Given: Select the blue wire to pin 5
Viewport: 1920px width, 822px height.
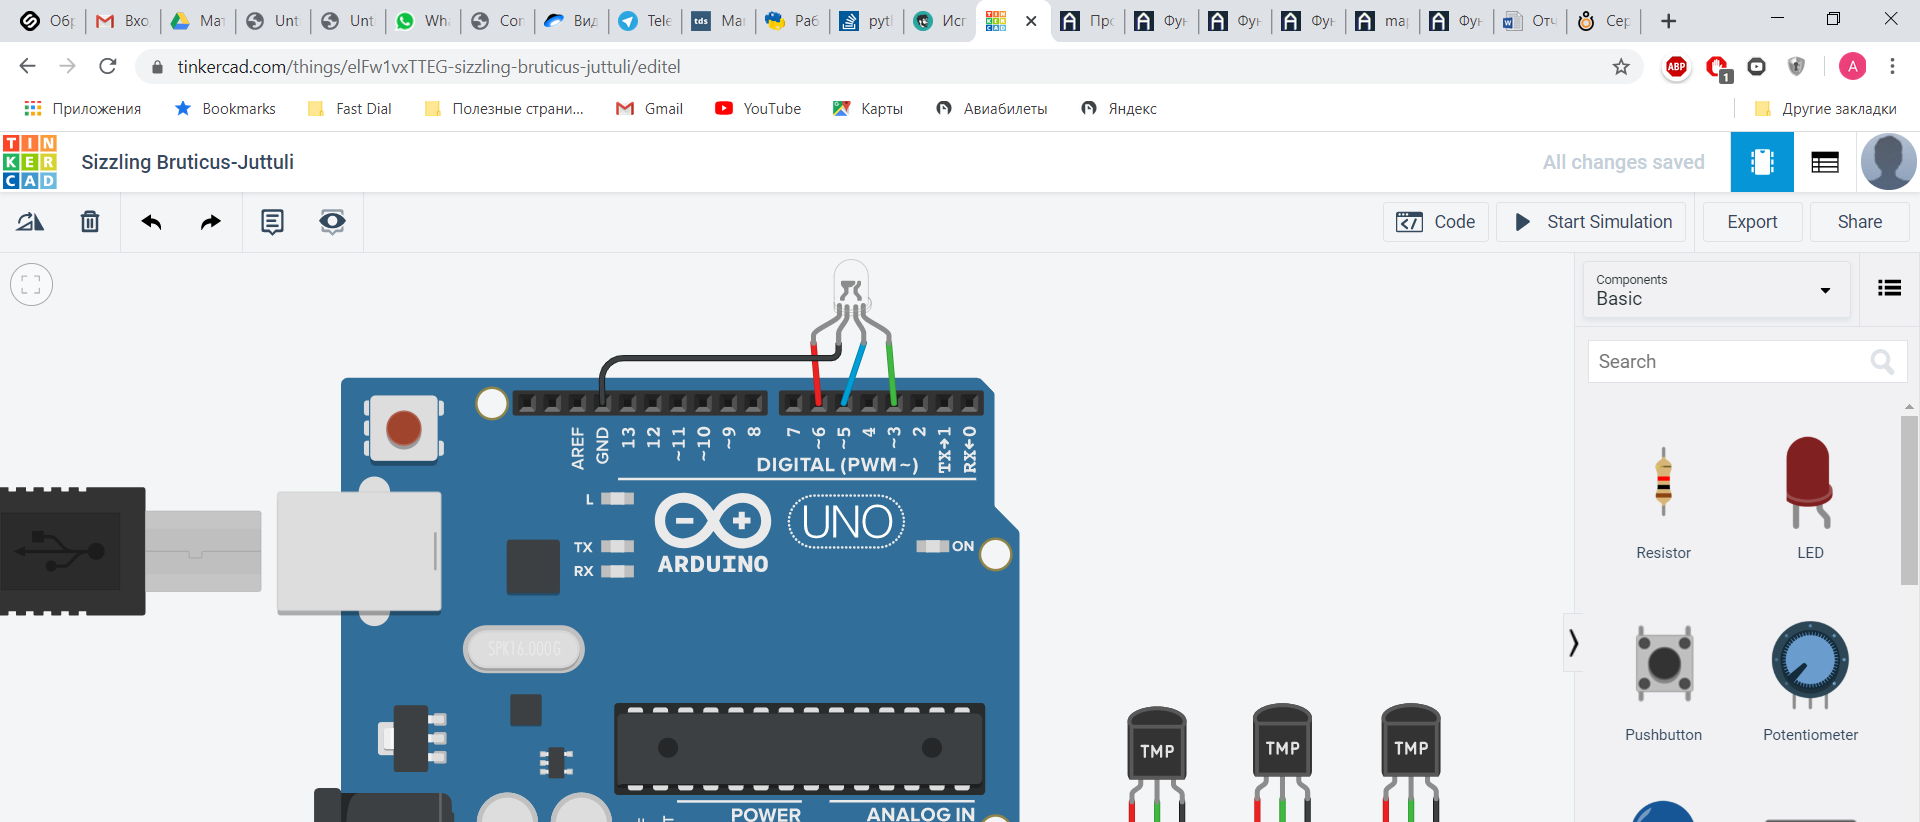Looking at the screenshot, I should tap(853, 373).
